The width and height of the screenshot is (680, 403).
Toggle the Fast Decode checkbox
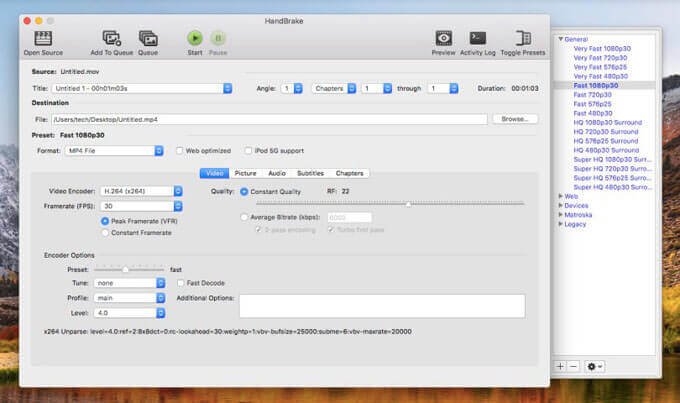pos(180,283)
